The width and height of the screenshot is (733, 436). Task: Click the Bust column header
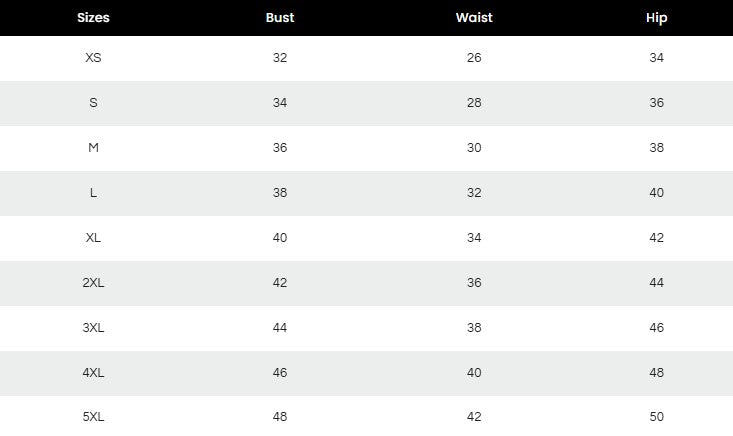point(280,18)
